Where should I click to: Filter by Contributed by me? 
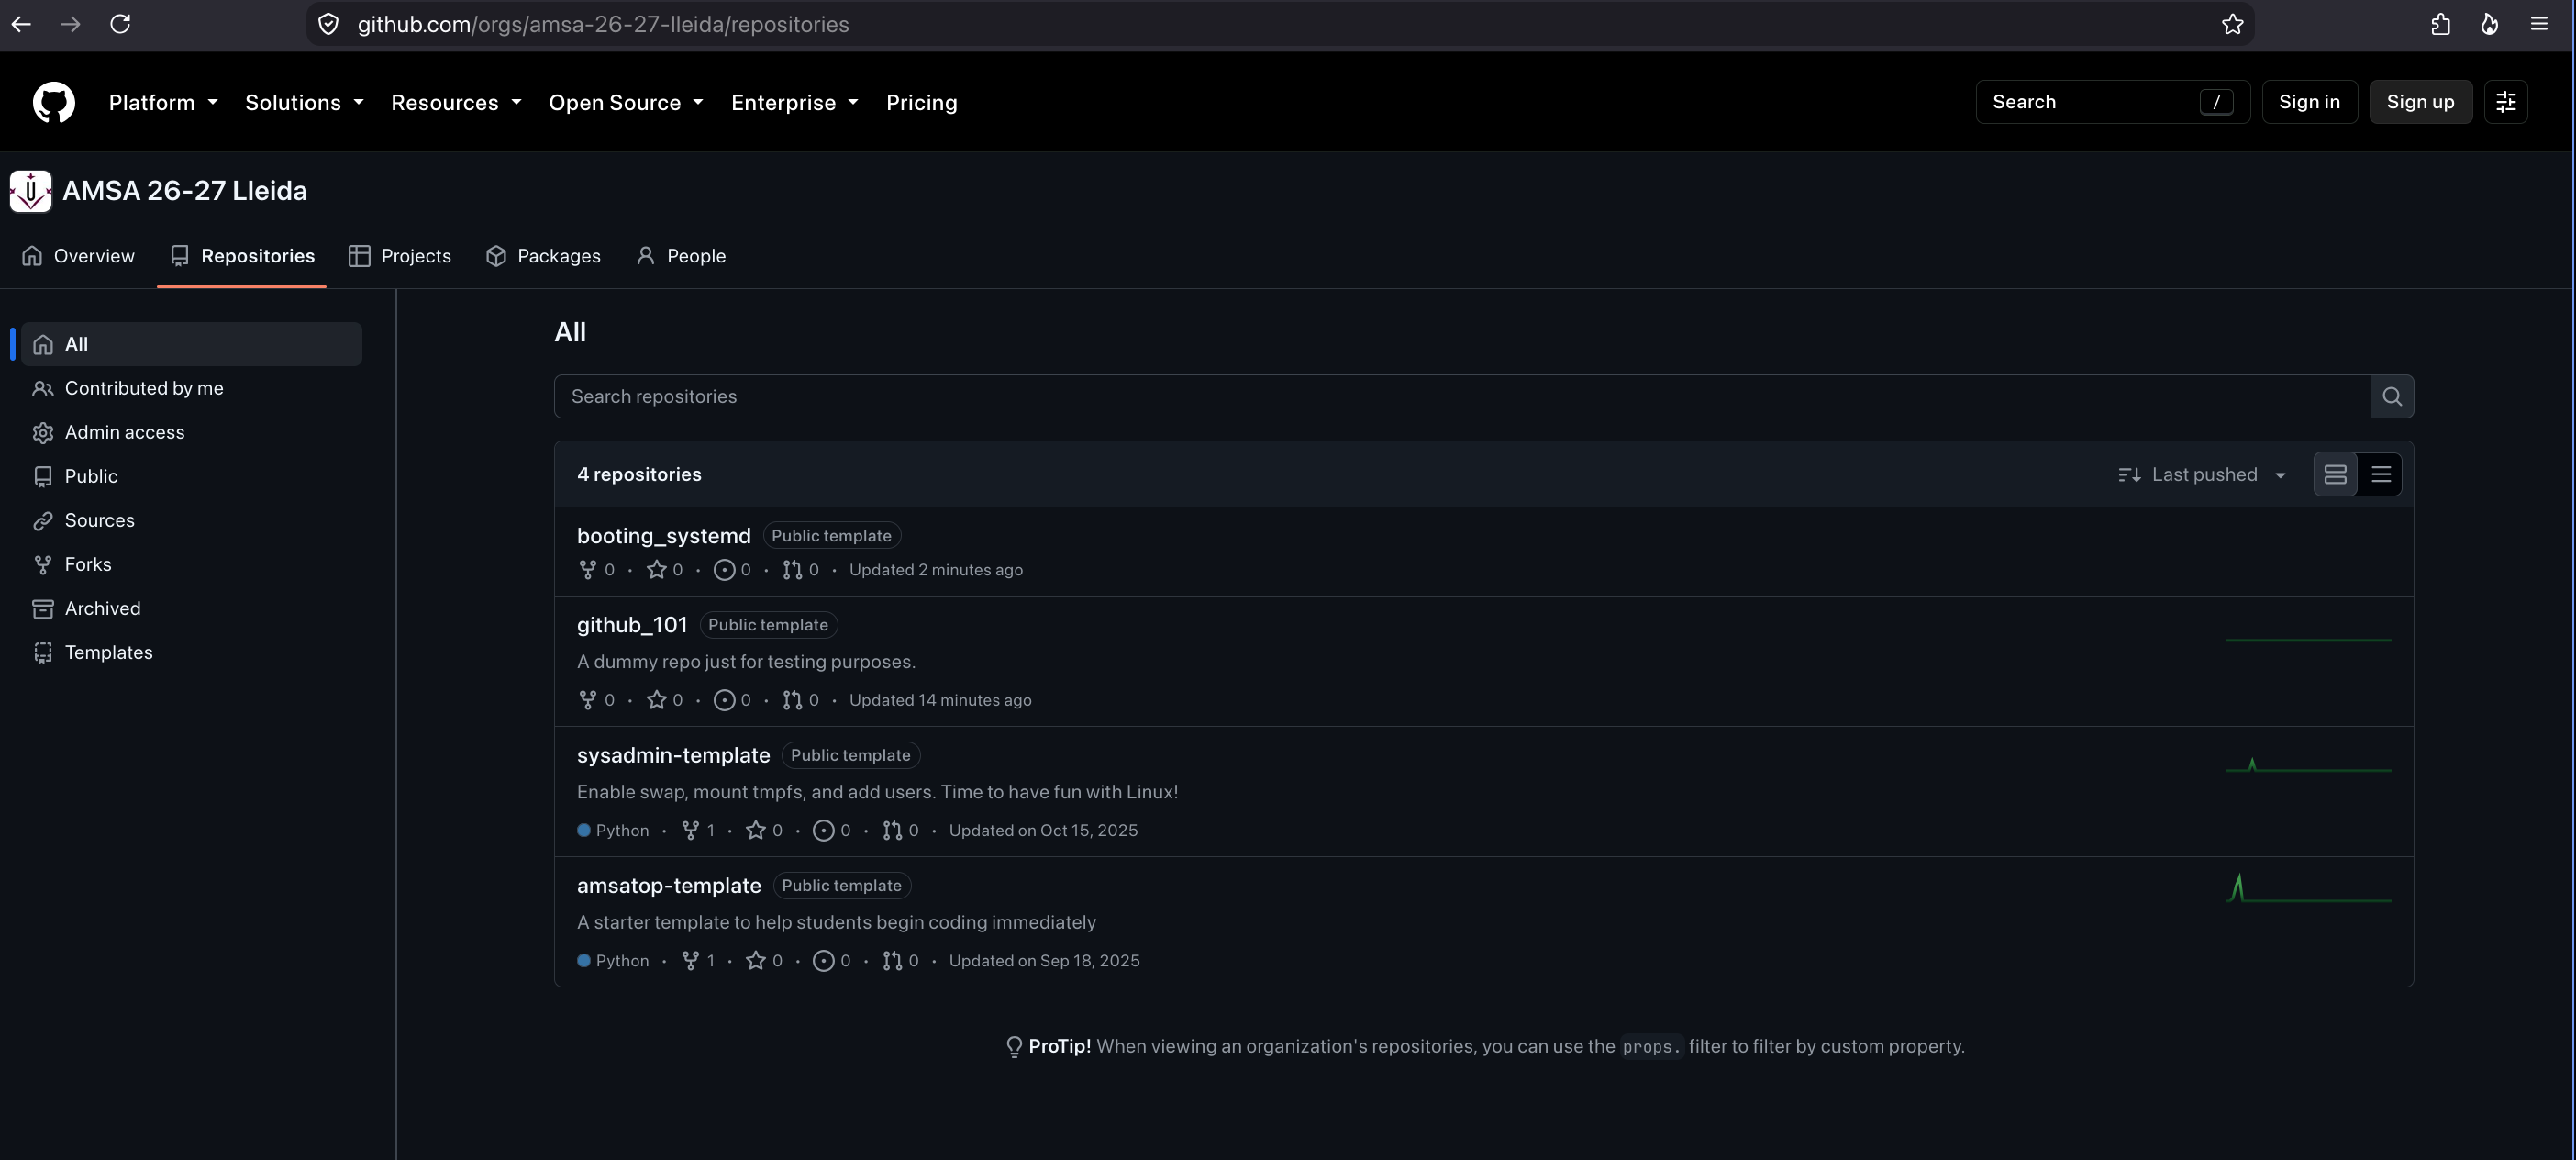(x=191, y=388)
